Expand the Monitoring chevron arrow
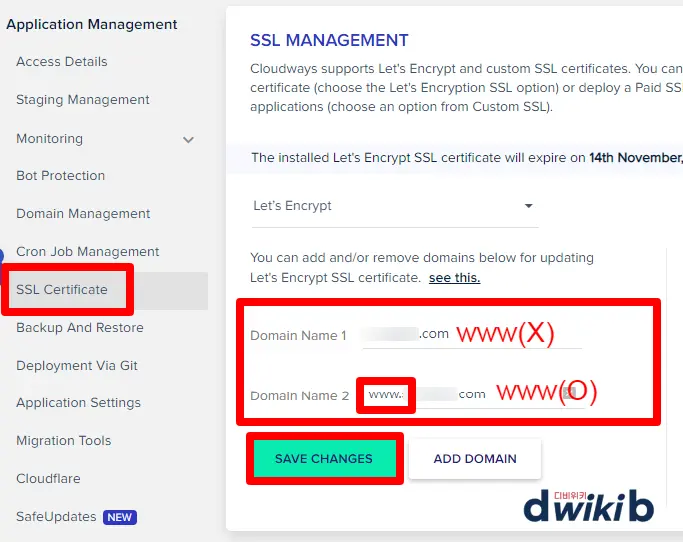Image resolution: width=683 pixels, height=542 pixels. (x=188, y=139)
